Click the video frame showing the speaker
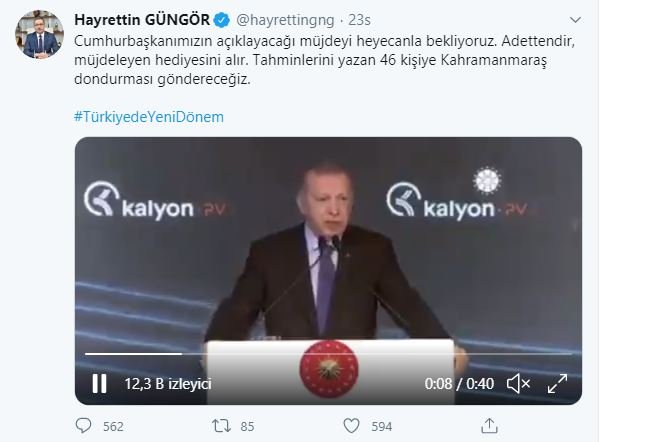 pyautogui.click(x=328, y=256)
